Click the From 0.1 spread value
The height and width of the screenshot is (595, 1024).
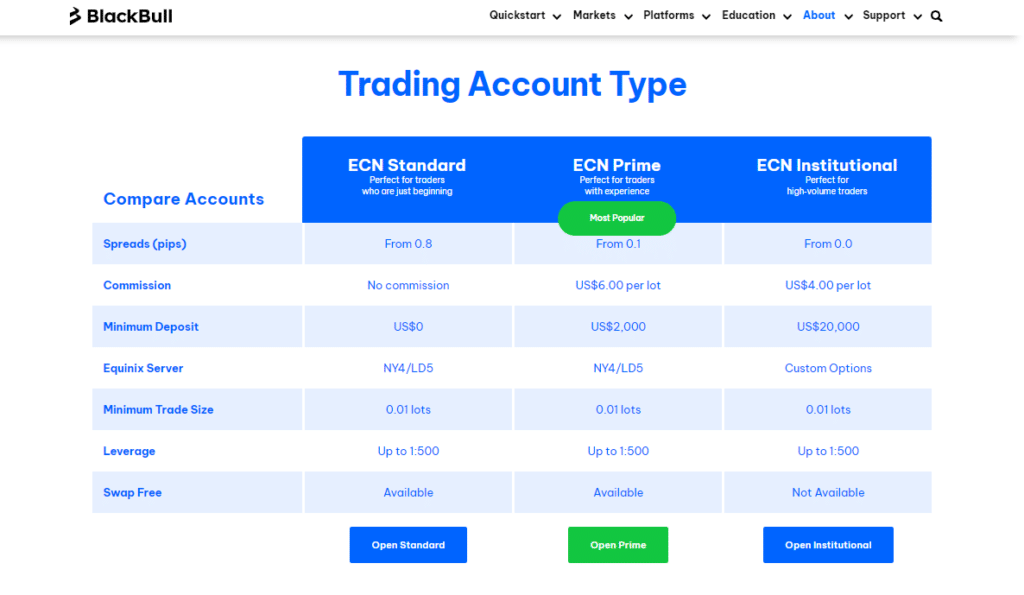coord(618,244)
